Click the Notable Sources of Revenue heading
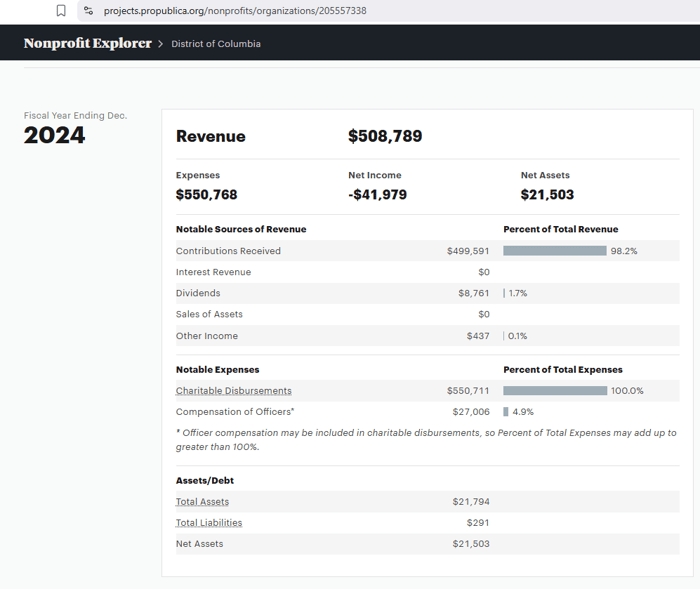The image size is (700, 589). 241,229
